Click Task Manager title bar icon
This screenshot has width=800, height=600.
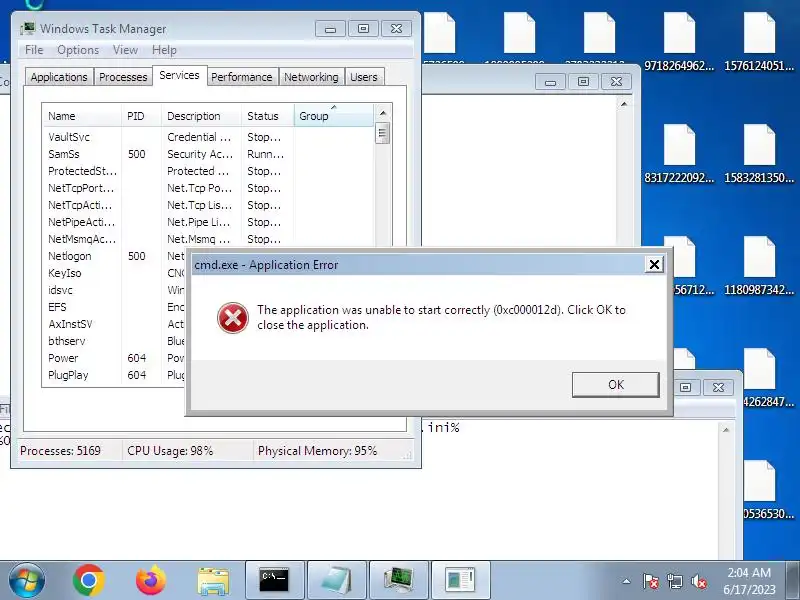pos(28,29)
